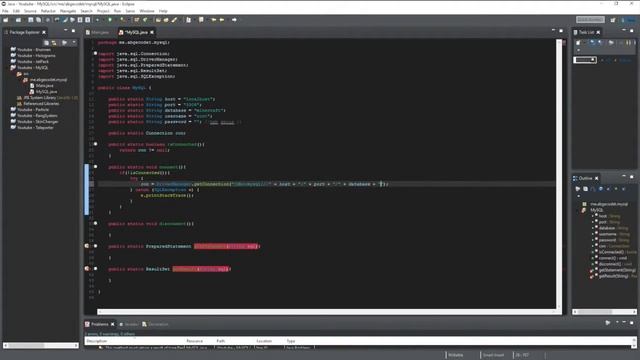Viewport: 640px width, 360px height.
Task: Close the MySQL.java editor tab
Action: tap(152, 32)
